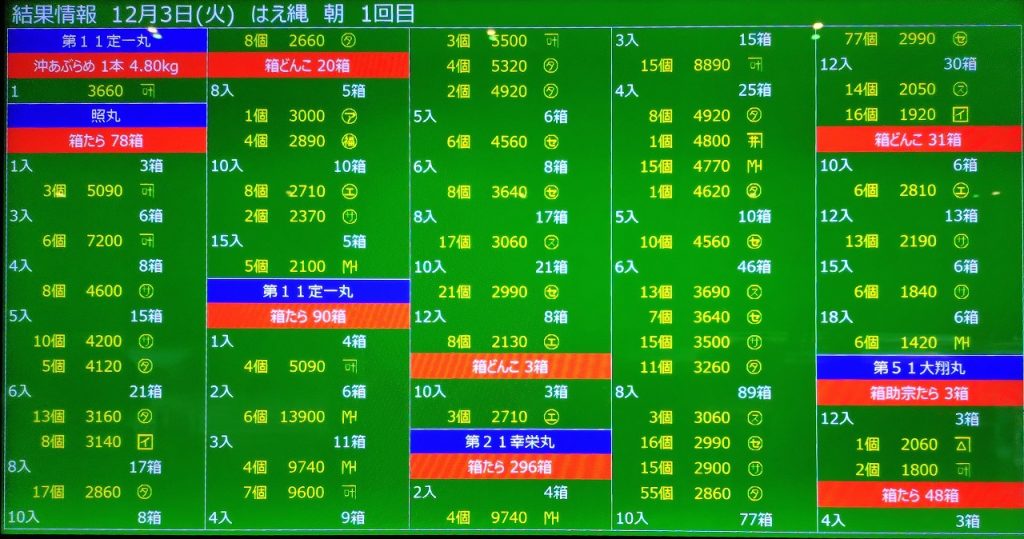Open the 第５１大翔丸 vessel header

919,367
